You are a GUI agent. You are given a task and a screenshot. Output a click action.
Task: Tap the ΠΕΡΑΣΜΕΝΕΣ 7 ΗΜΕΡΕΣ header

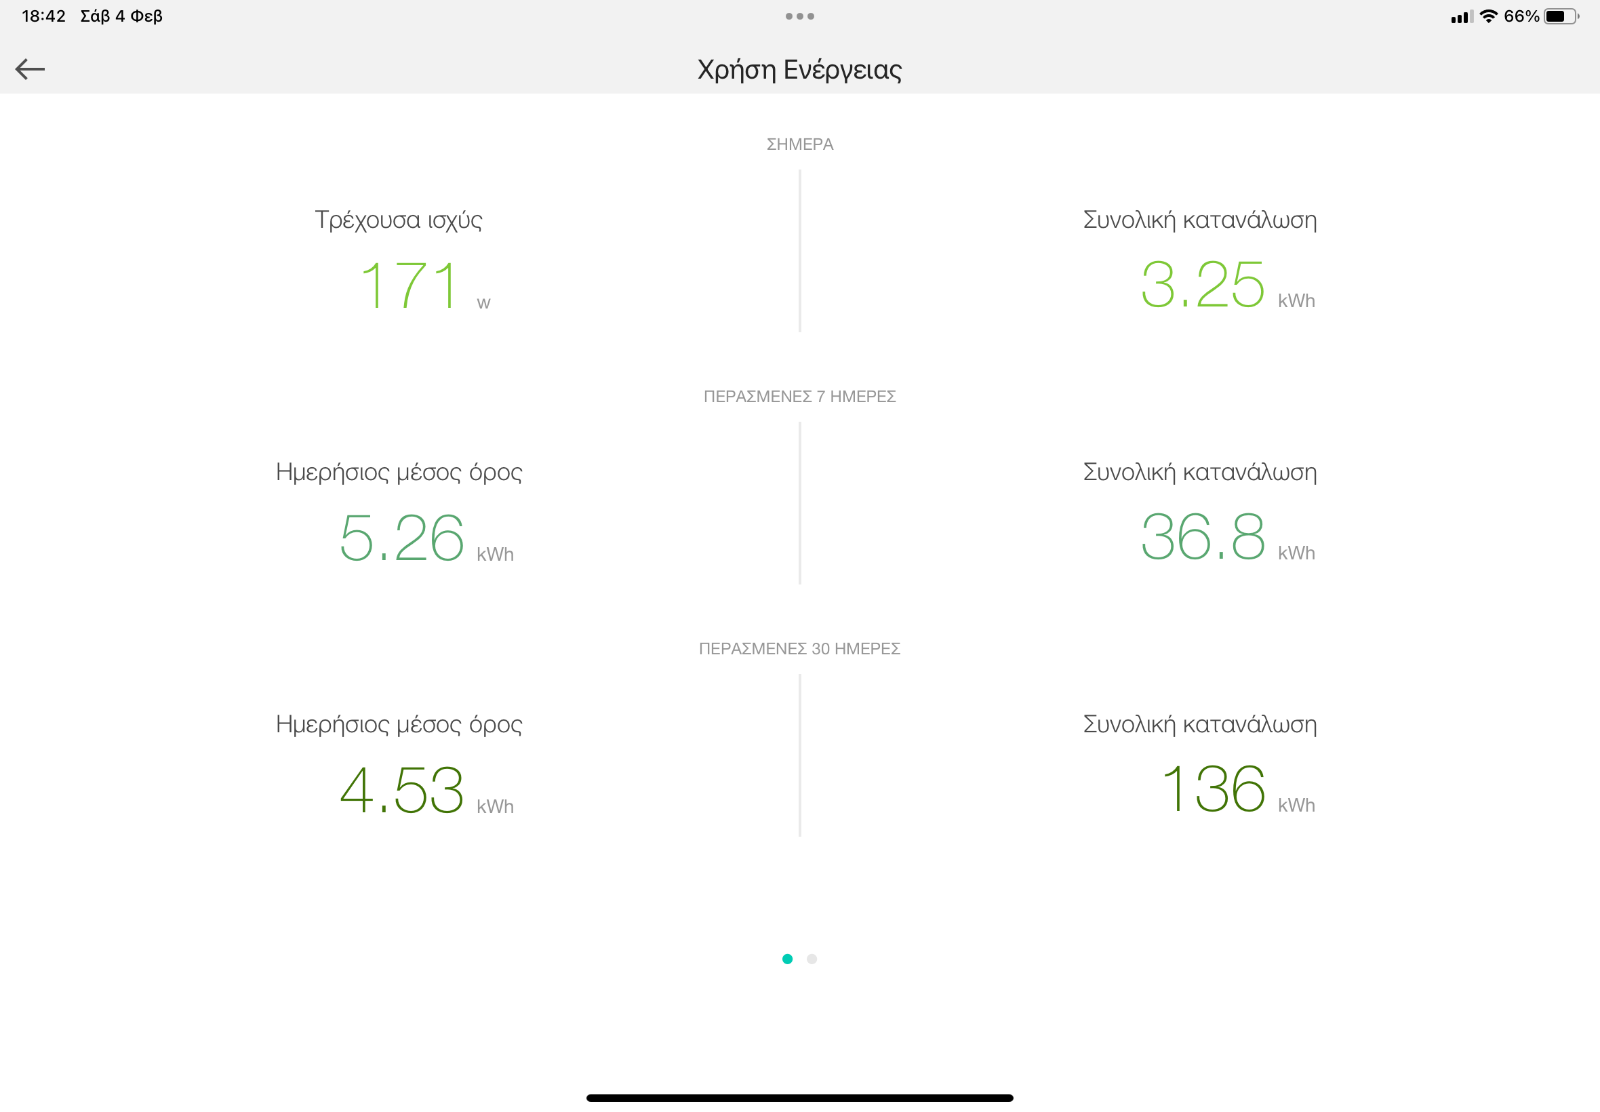[x=800, y=396]
